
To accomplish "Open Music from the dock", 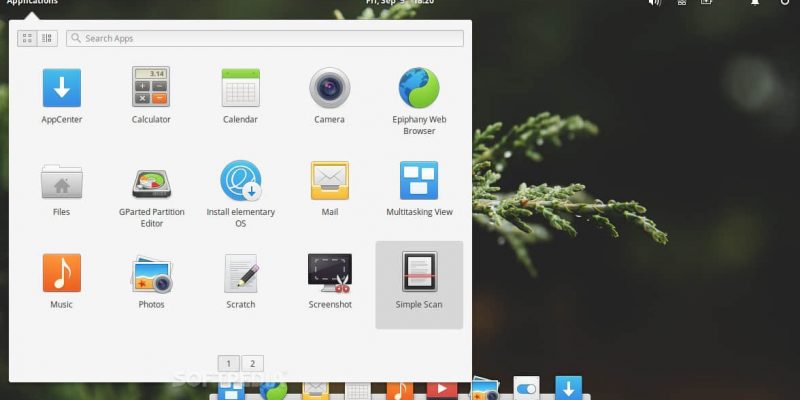I will tap(400, 392).
